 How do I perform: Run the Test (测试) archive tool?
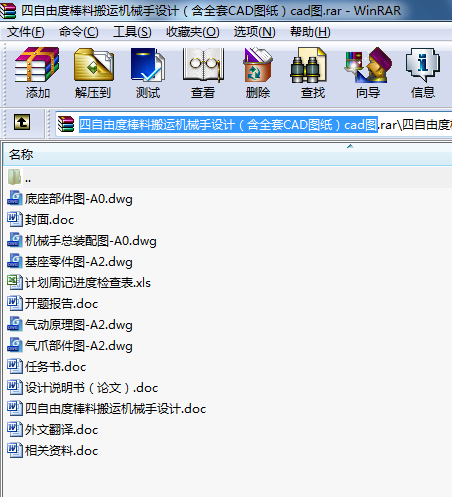coord(148,73)
